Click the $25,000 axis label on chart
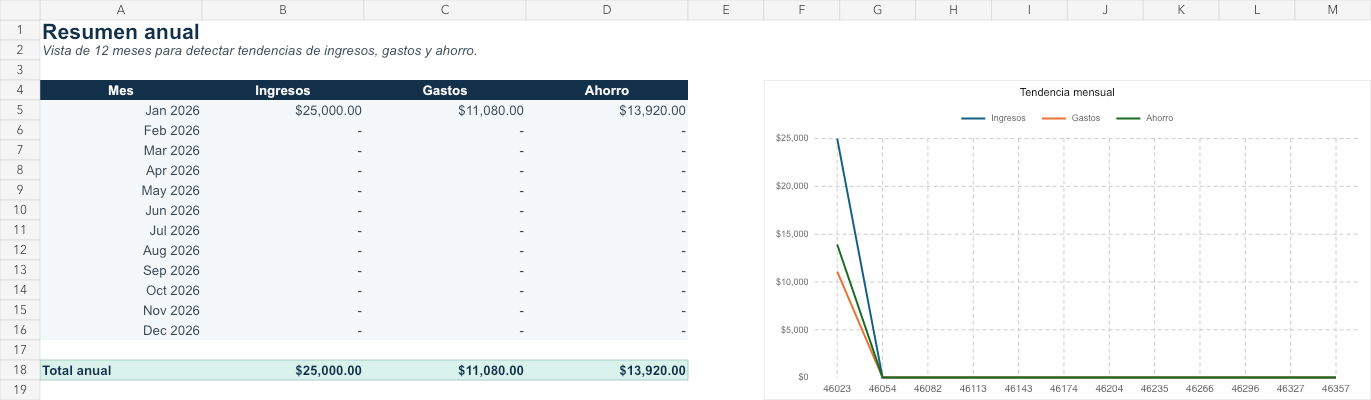This screenshot has height=400, width=1371. [x=792, y=138]
